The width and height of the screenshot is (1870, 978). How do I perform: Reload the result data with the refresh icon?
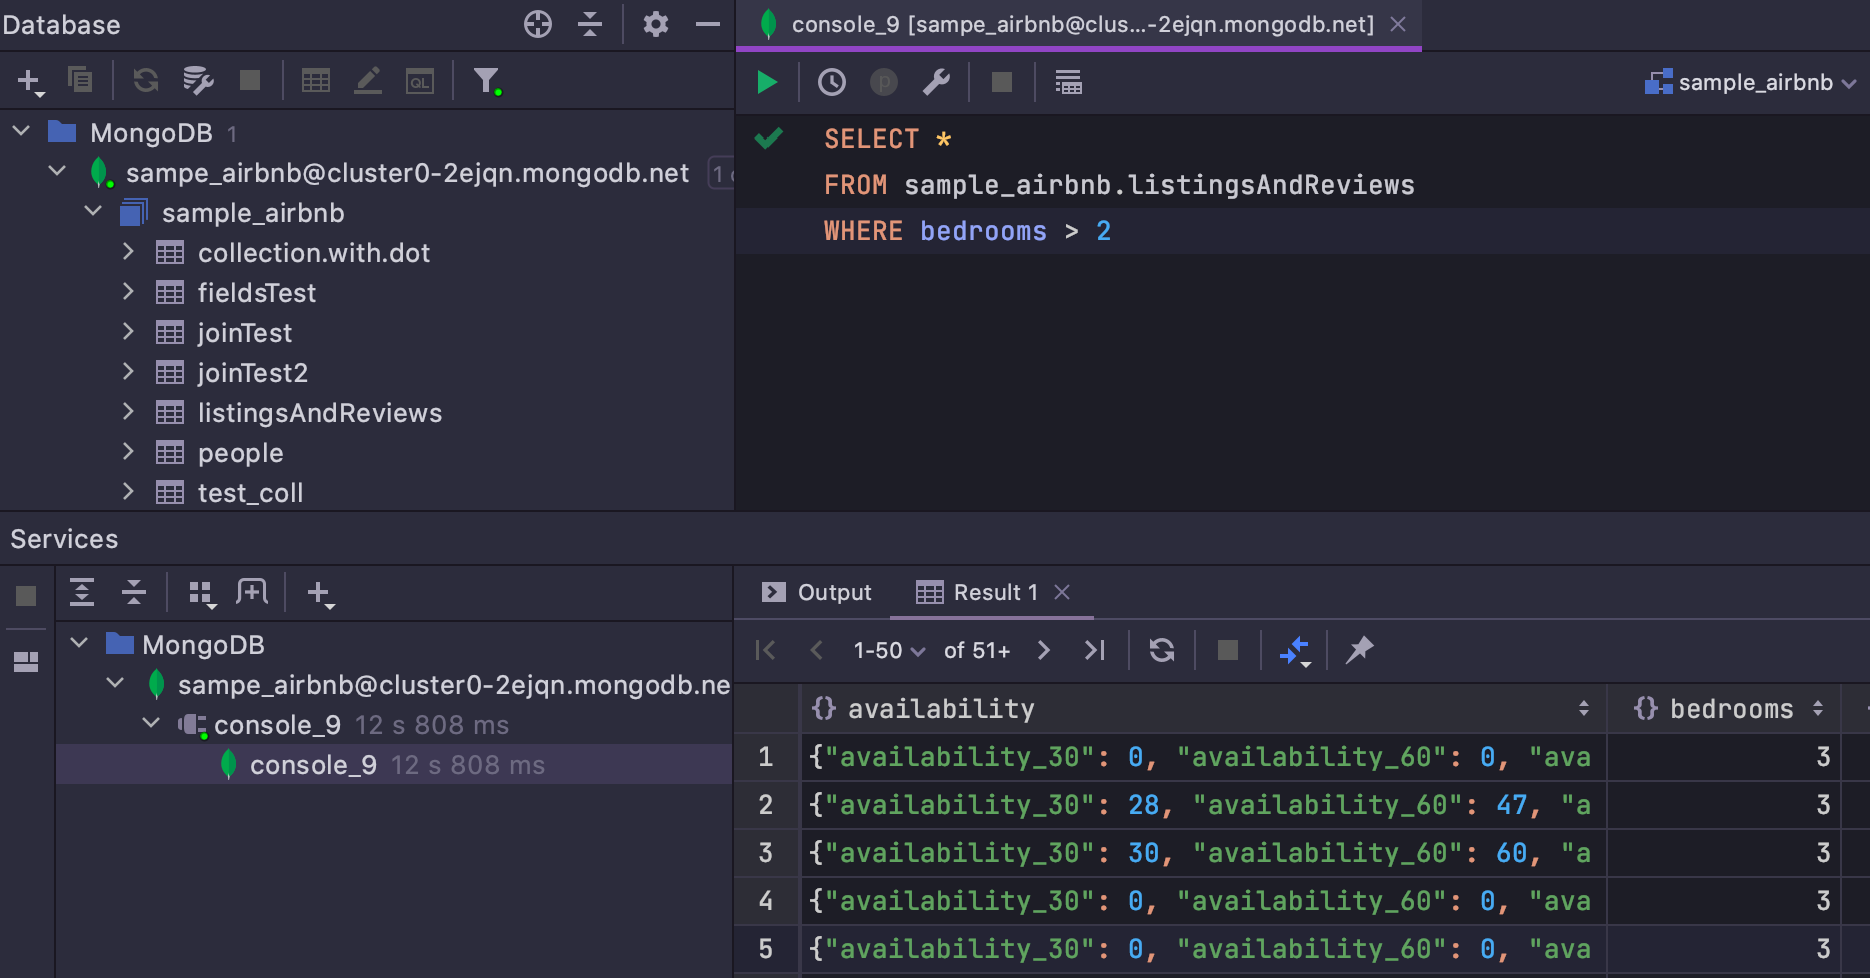pos(1161,650)
